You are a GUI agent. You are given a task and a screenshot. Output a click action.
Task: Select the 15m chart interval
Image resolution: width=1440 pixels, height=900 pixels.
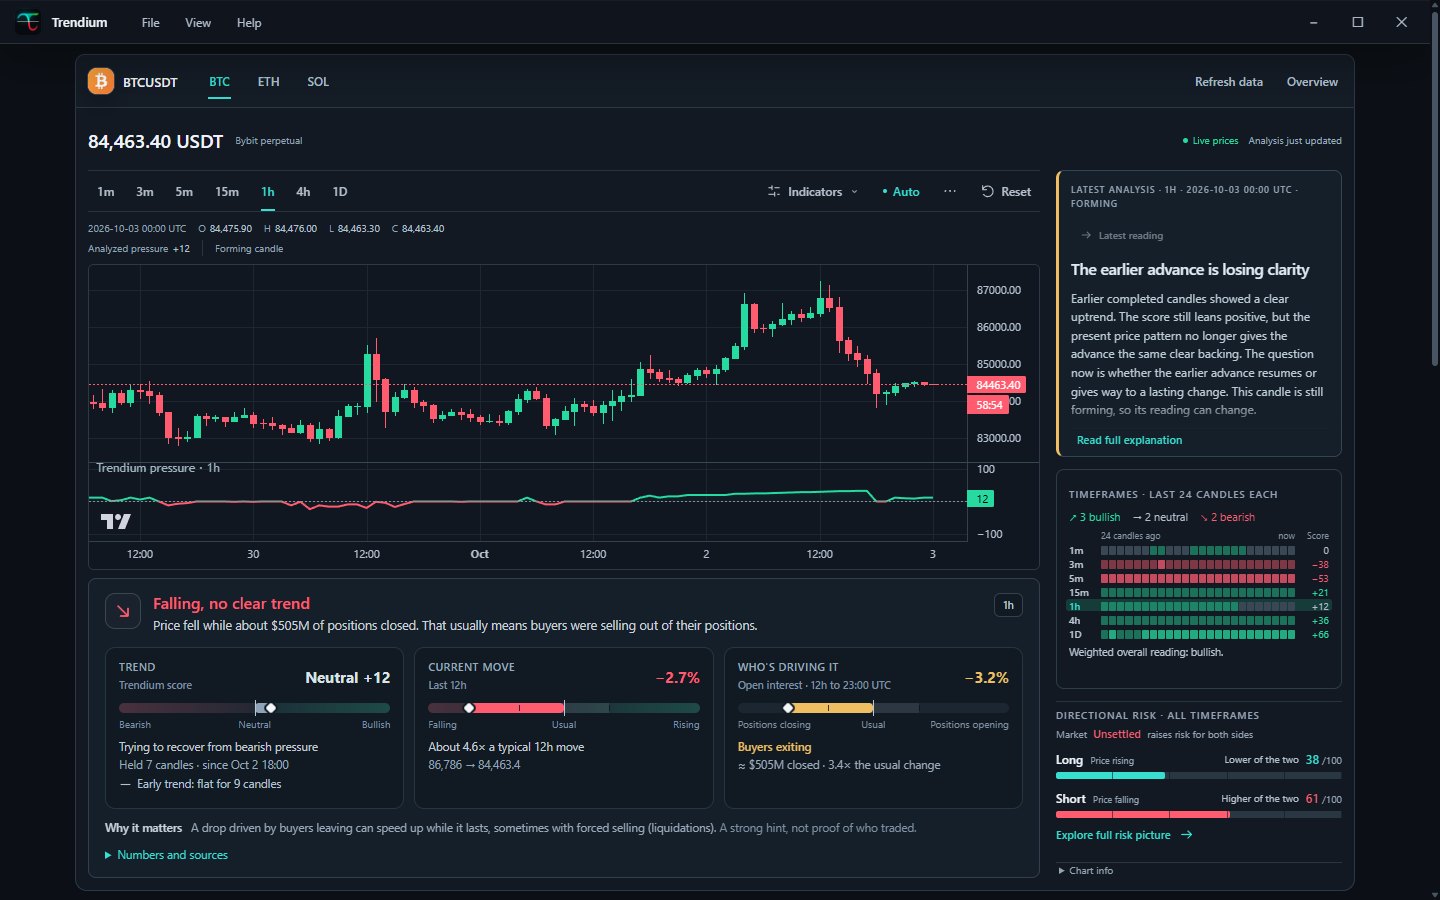(227, 191)
